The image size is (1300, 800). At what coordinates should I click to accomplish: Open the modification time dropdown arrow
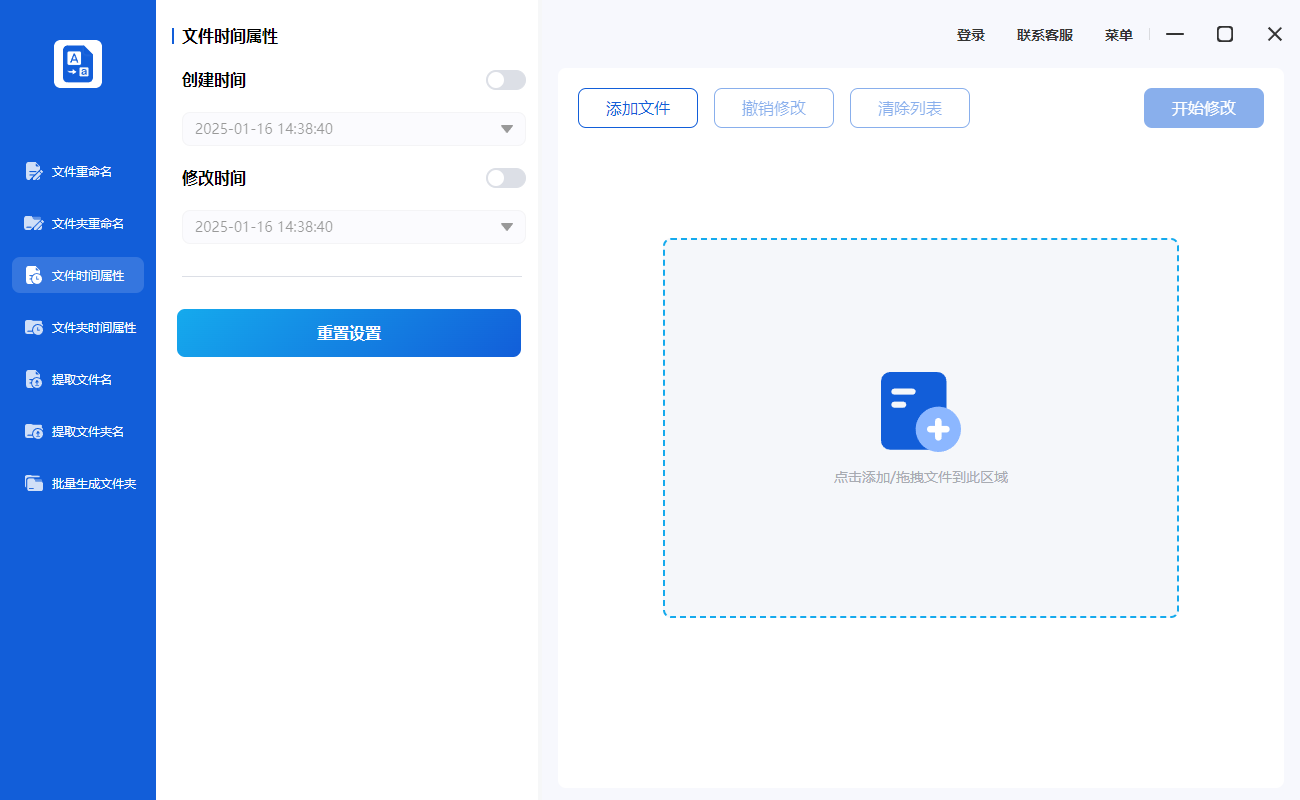tap(506, 227)
